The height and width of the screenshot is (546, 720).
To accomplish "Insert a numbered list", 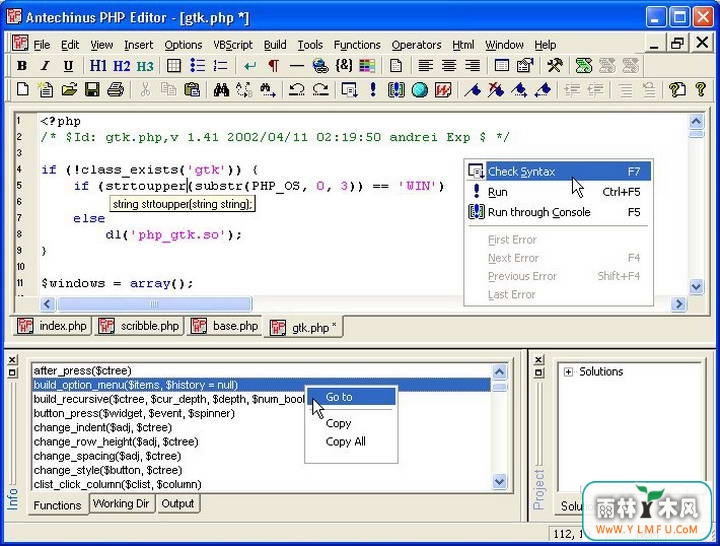I will 220,66.
